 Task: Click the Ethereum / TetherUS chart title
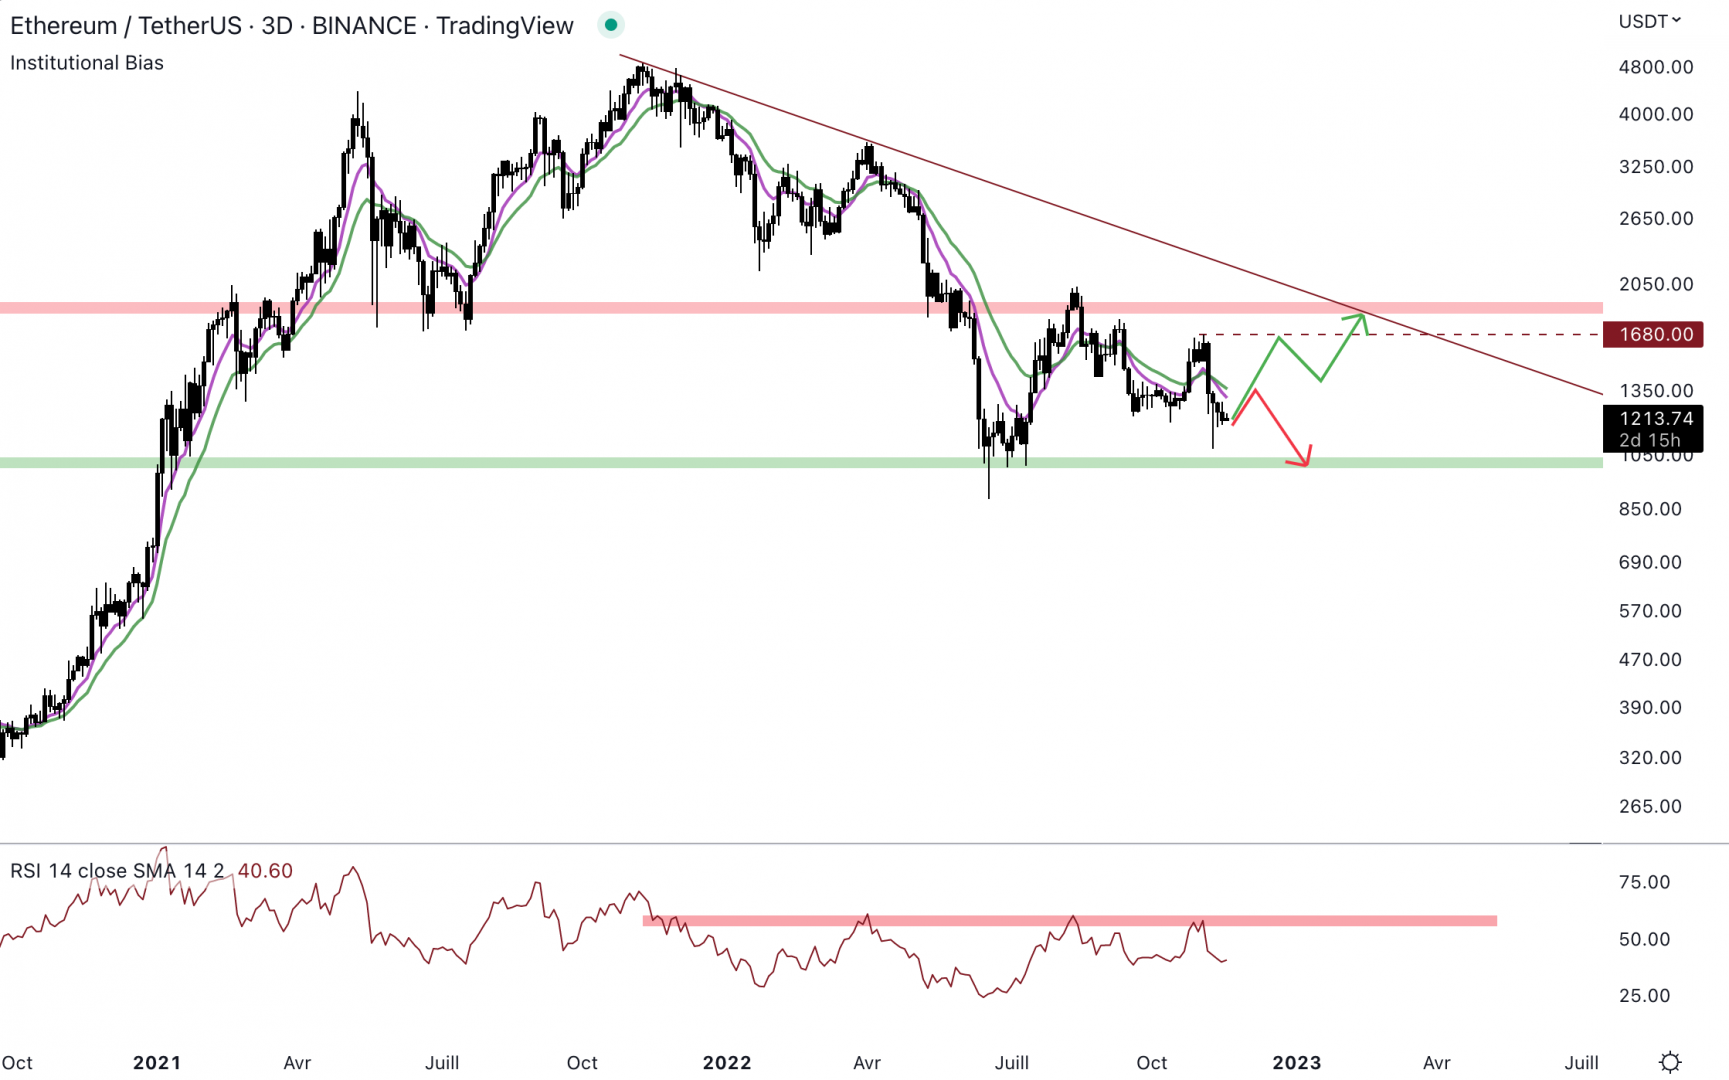[292, 26]
